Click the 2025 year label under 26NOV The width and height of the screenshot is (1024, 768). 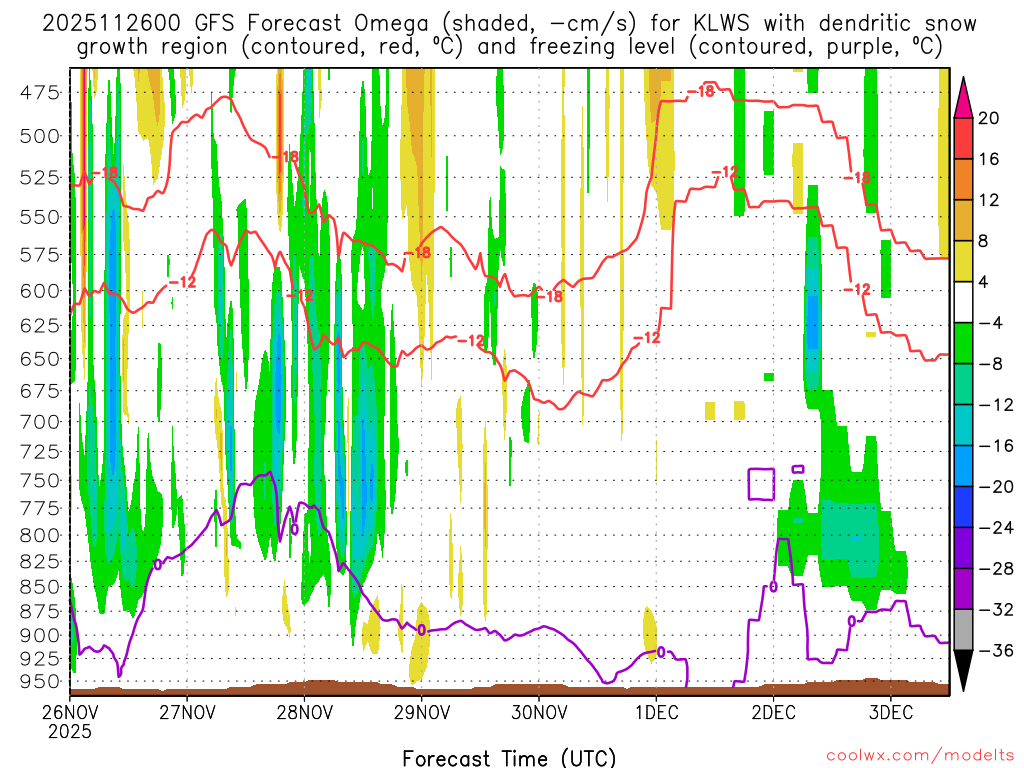[x=70, y=731]
